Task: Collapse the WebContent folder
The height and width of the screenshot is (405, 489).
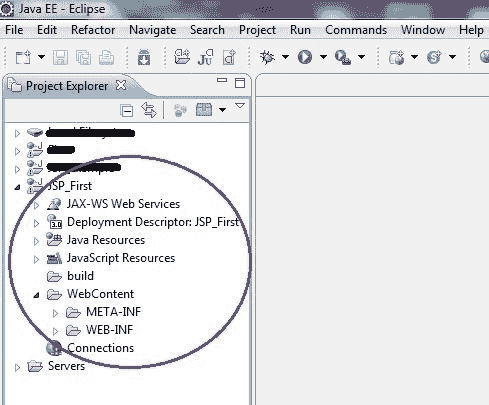Action: pyautogui.click(x=36, y=295)
